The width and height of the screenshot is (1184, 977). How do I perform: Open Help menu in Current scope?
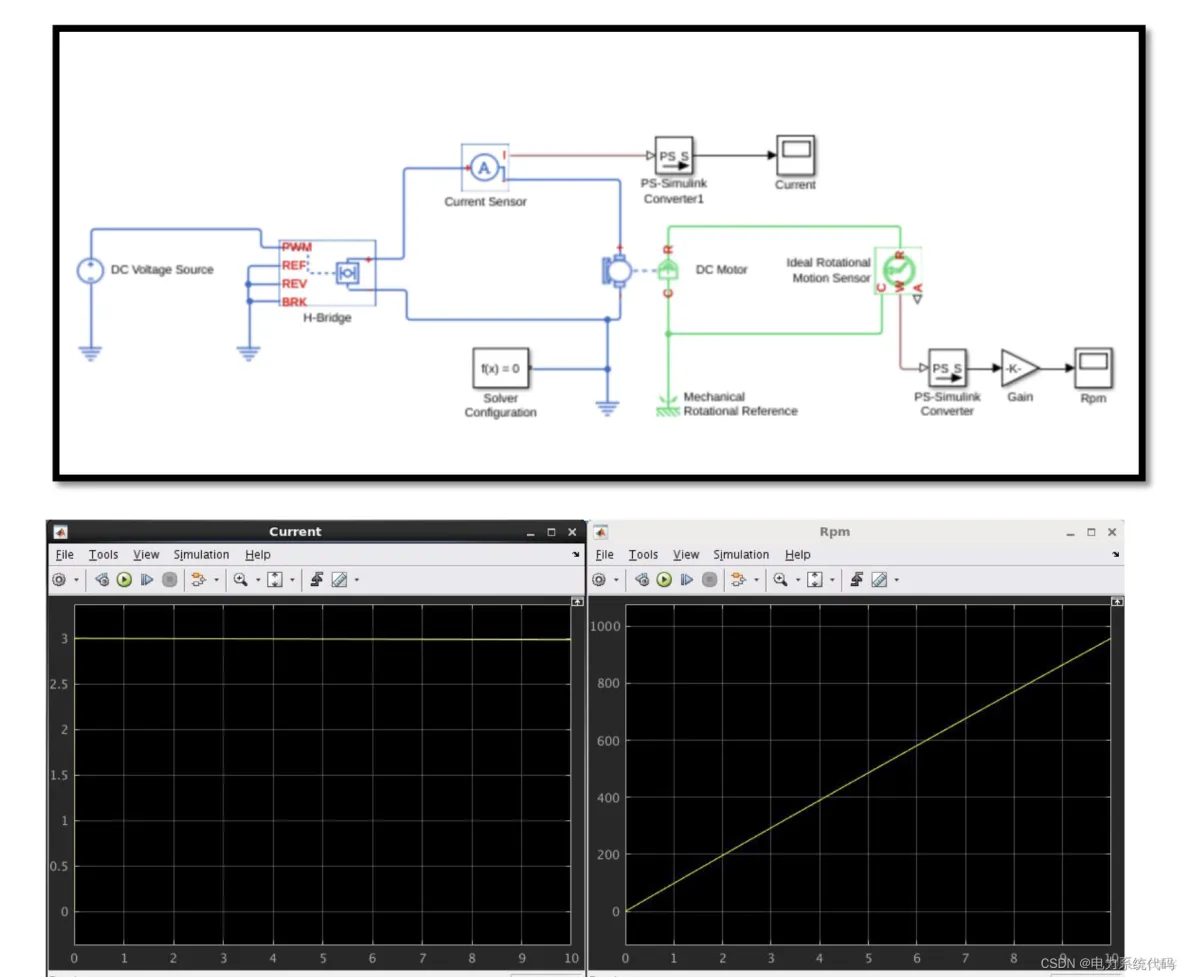(x=257, y=555)
